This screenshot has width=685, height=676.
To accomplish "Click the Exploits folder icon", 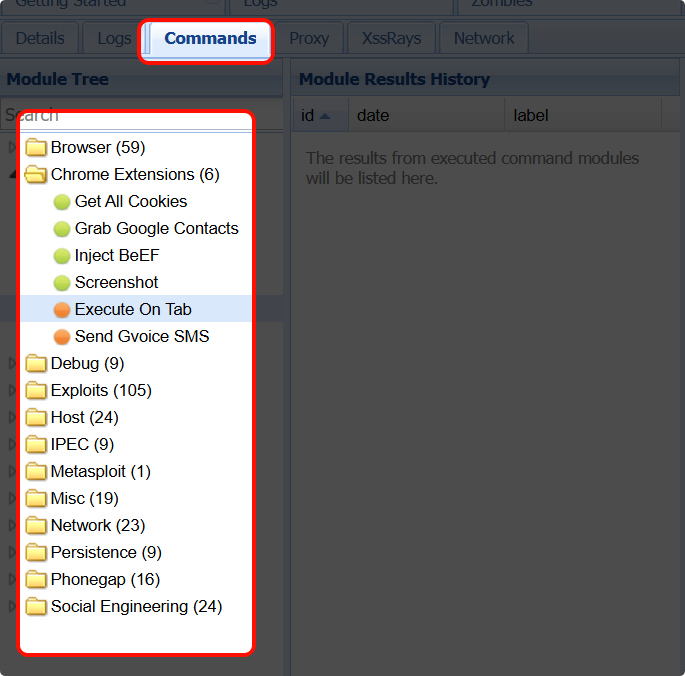I will [37, 391].
